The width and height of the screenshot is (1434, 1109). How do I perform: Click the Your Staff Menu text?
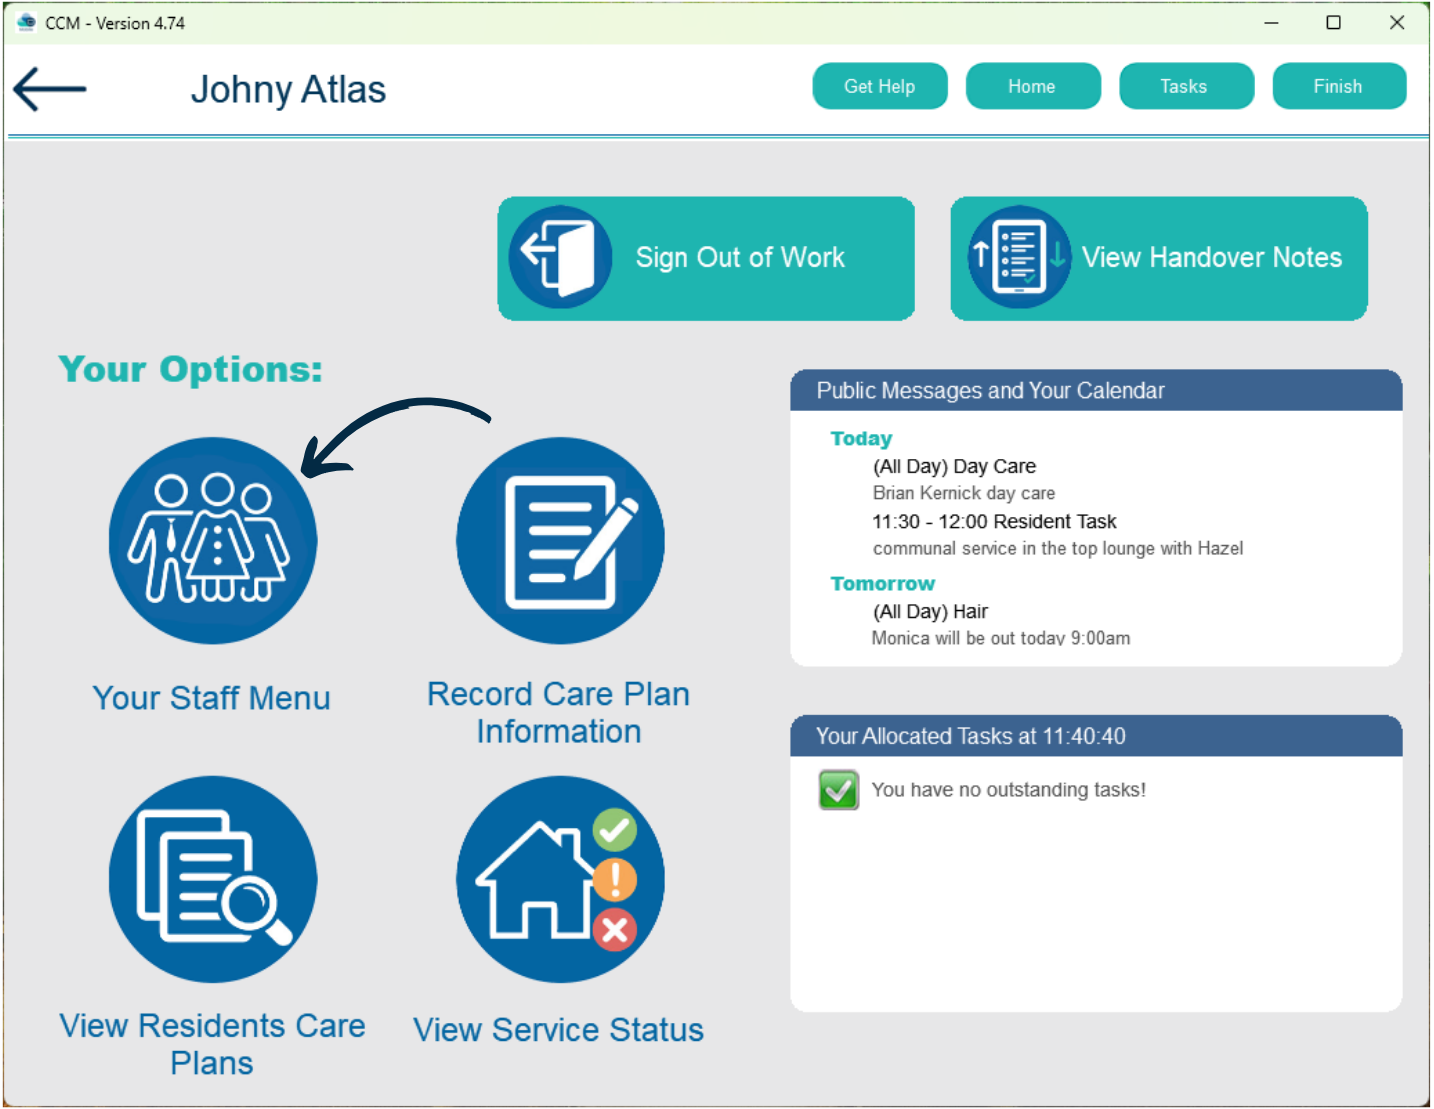pyautogui.click(x=211, y=698)
